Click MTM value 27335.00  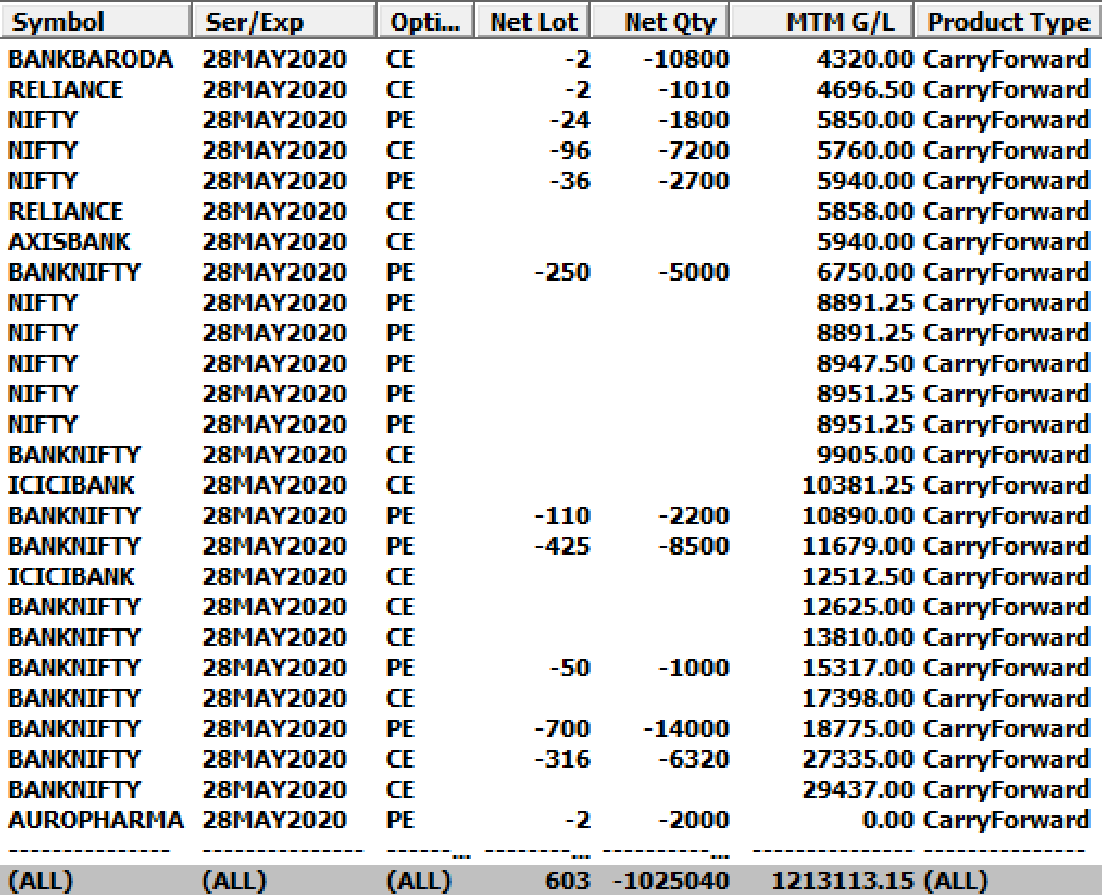coord(858,759)
